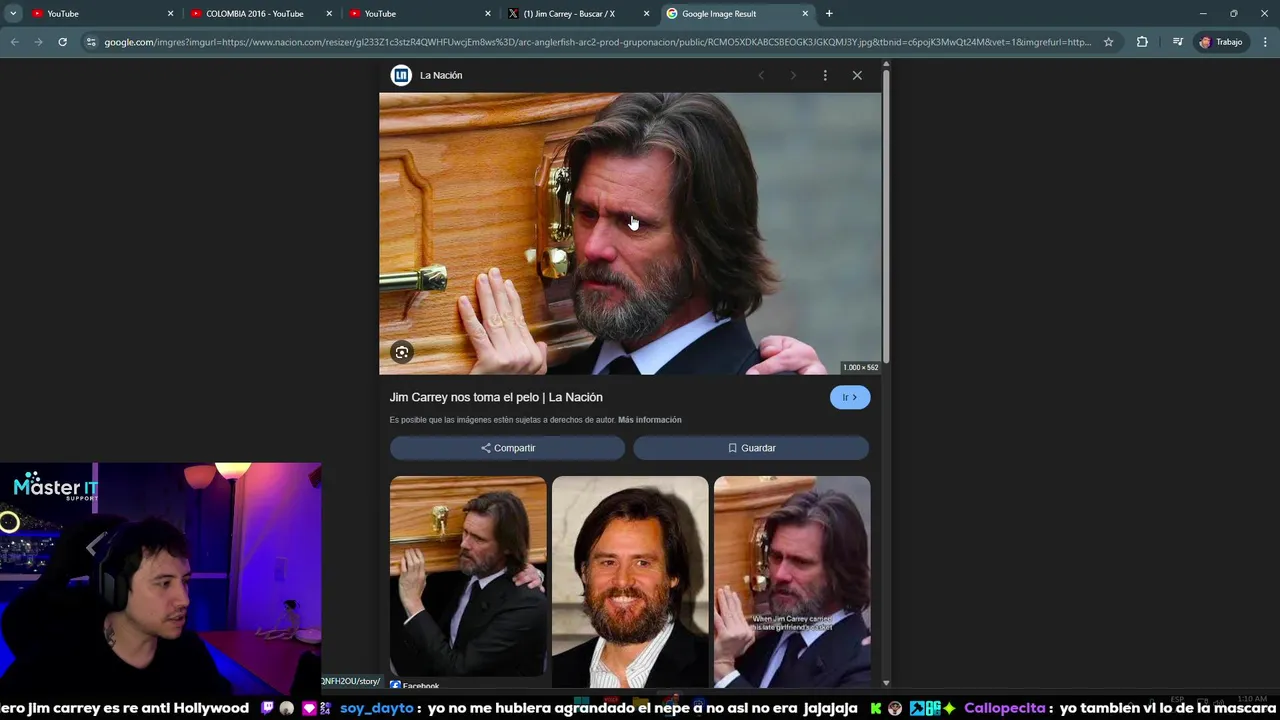Viewport: 1280px width, 720px height.
Task: Reload the current page
Action: click(62, 42)
